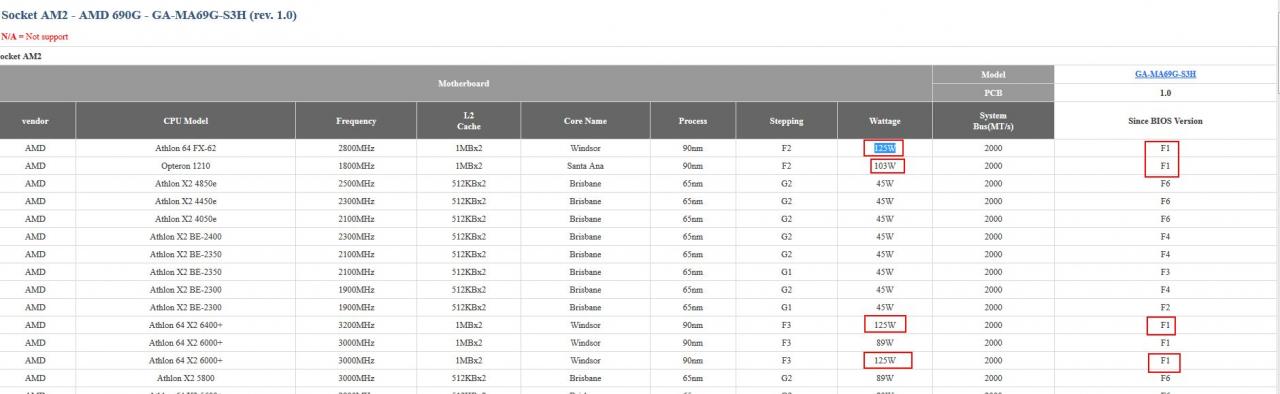The height and width of the screenshot is (394, 1280).
Task: Click the Frequency column header
Action: click(356, 121)
